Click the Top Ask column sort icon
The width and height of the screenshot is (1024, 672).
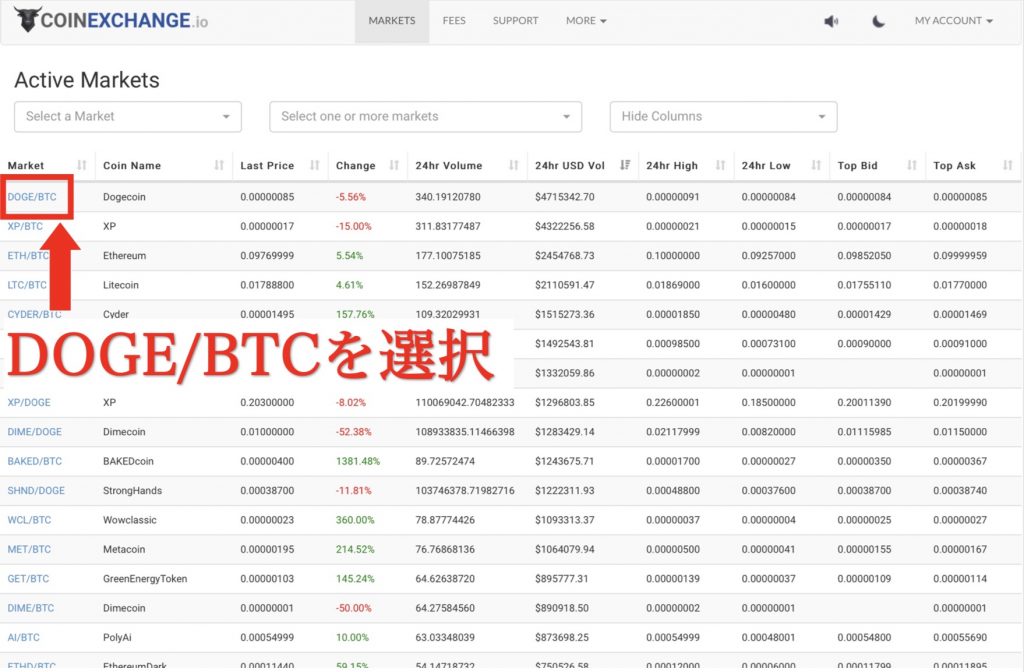click(x=1008, y=165)
